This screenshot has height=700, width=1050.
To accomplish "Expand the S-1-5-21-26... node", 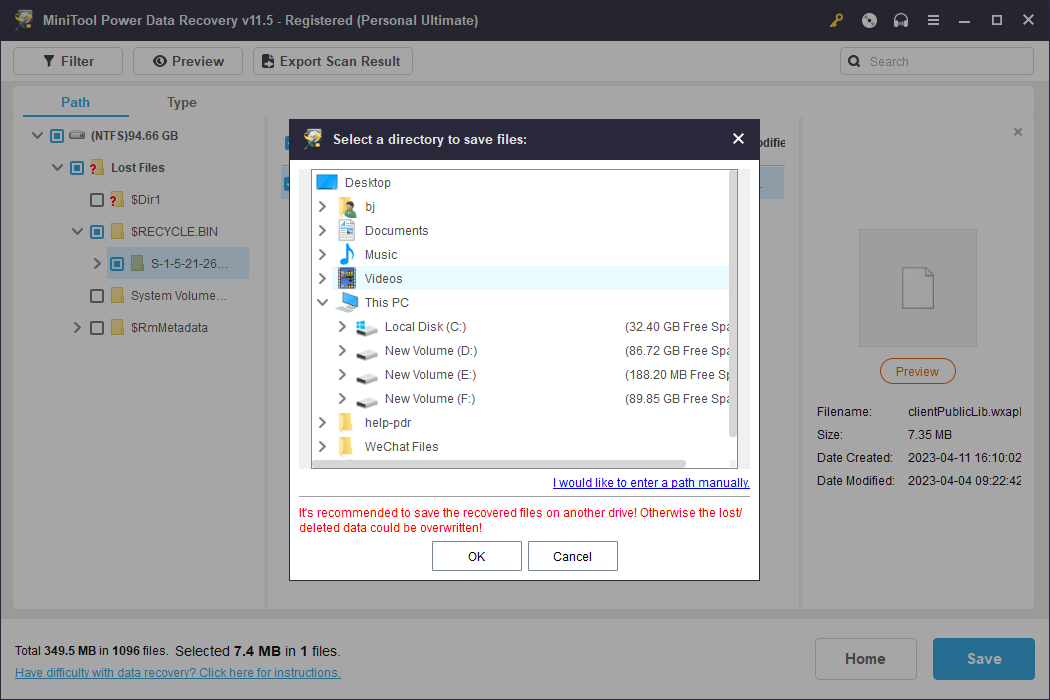I will coord(97,263).
